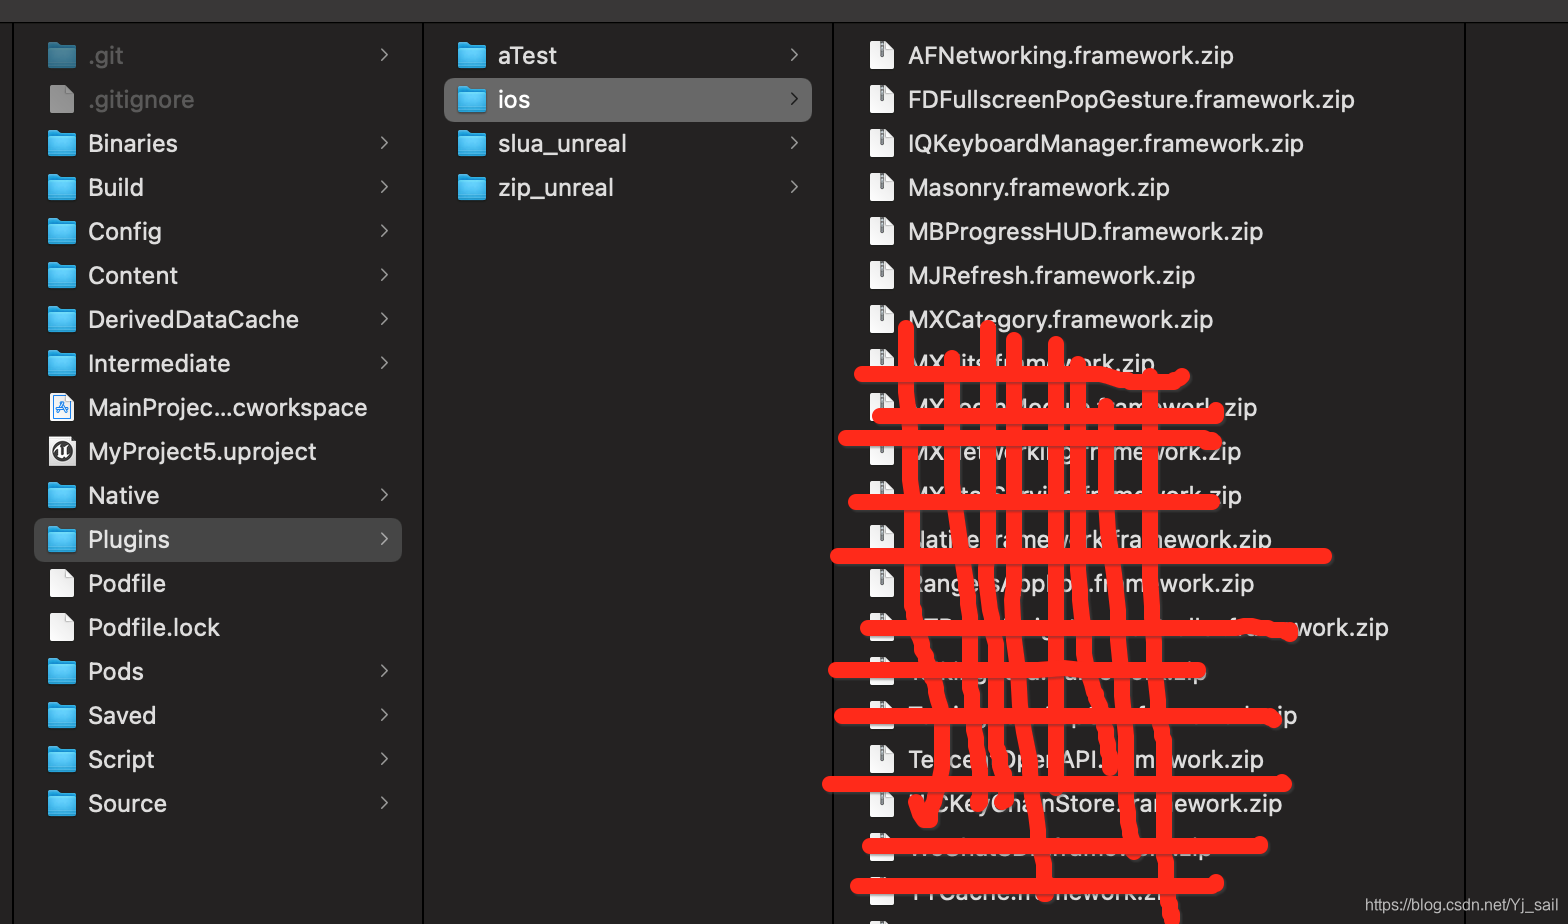Click the Binaries folder icon
The width and height of the screenshot is (1568, 924).
click(x=62, y=143)
